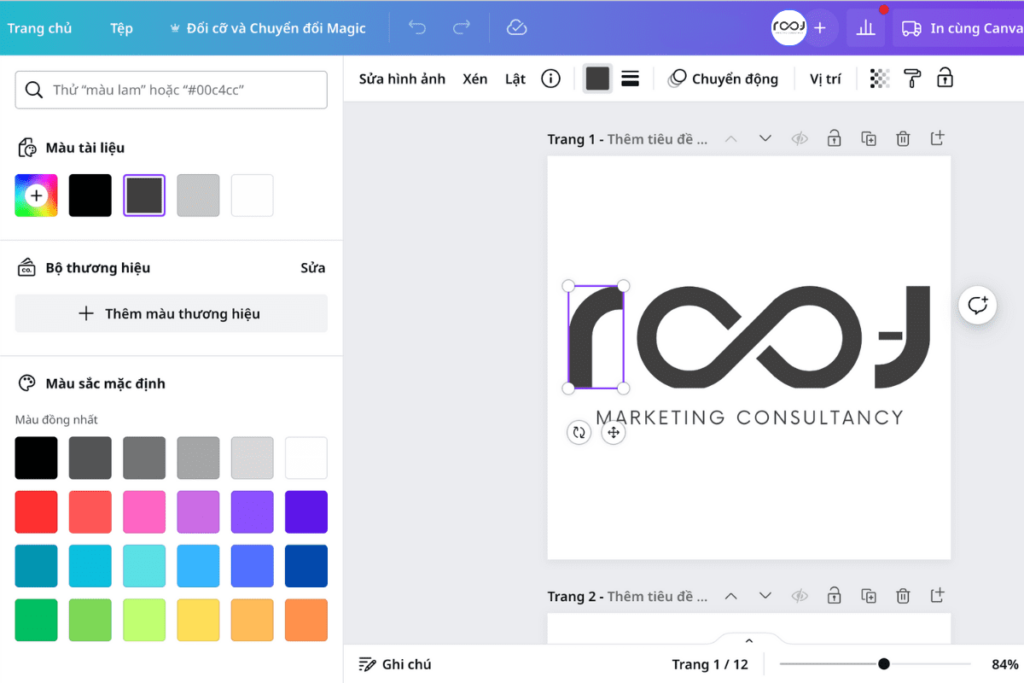Image resolution: width=1024 pixels, height=683 pixels.
Task: Click Sửa next to Bộ thương hiệu
Action: (313, 268)
